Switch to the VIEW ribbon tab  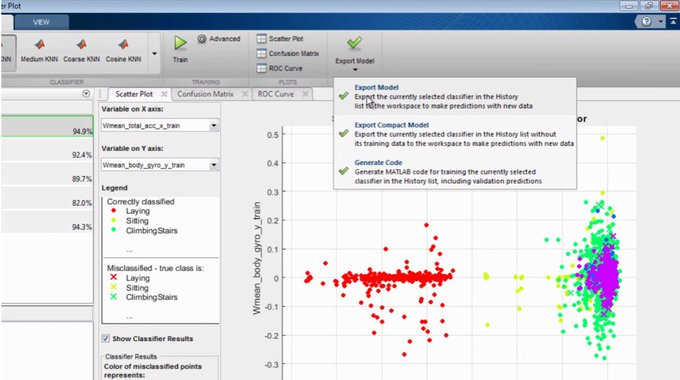click(x=41, y=22)
